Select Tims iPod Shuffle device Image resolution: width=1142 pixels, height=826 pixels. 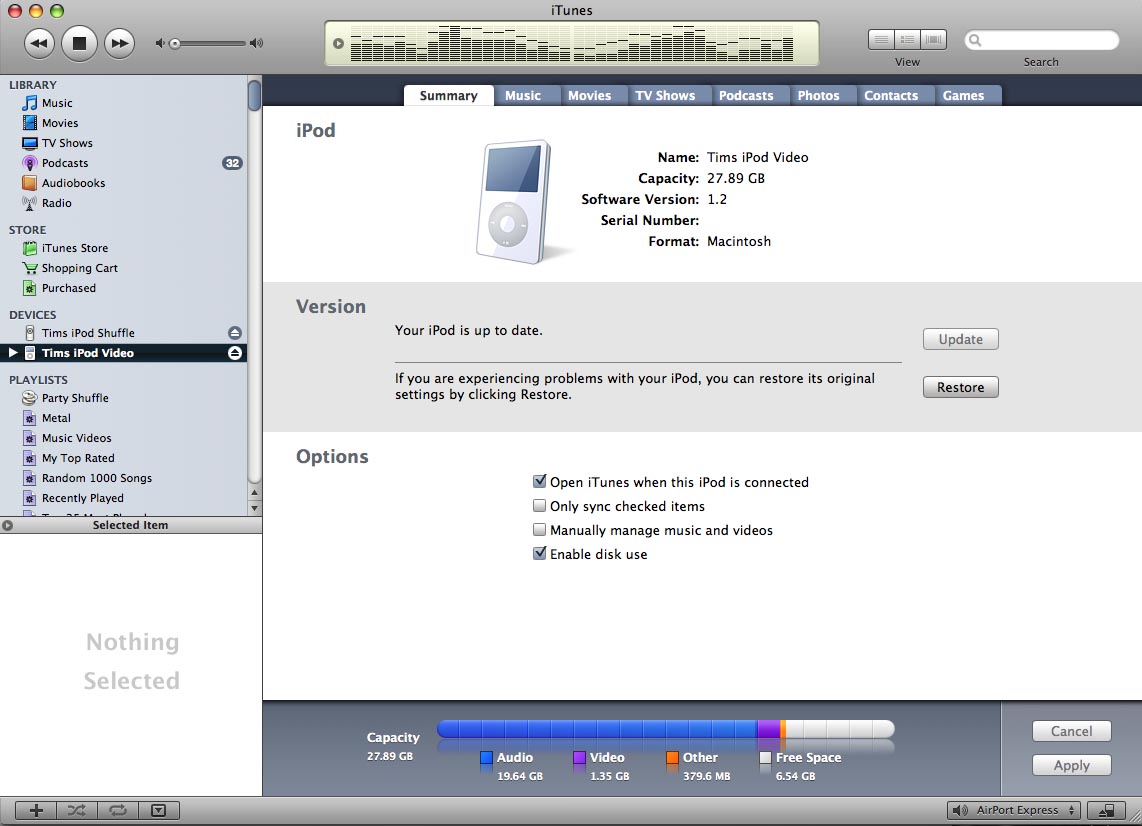(x=88, y=333)
